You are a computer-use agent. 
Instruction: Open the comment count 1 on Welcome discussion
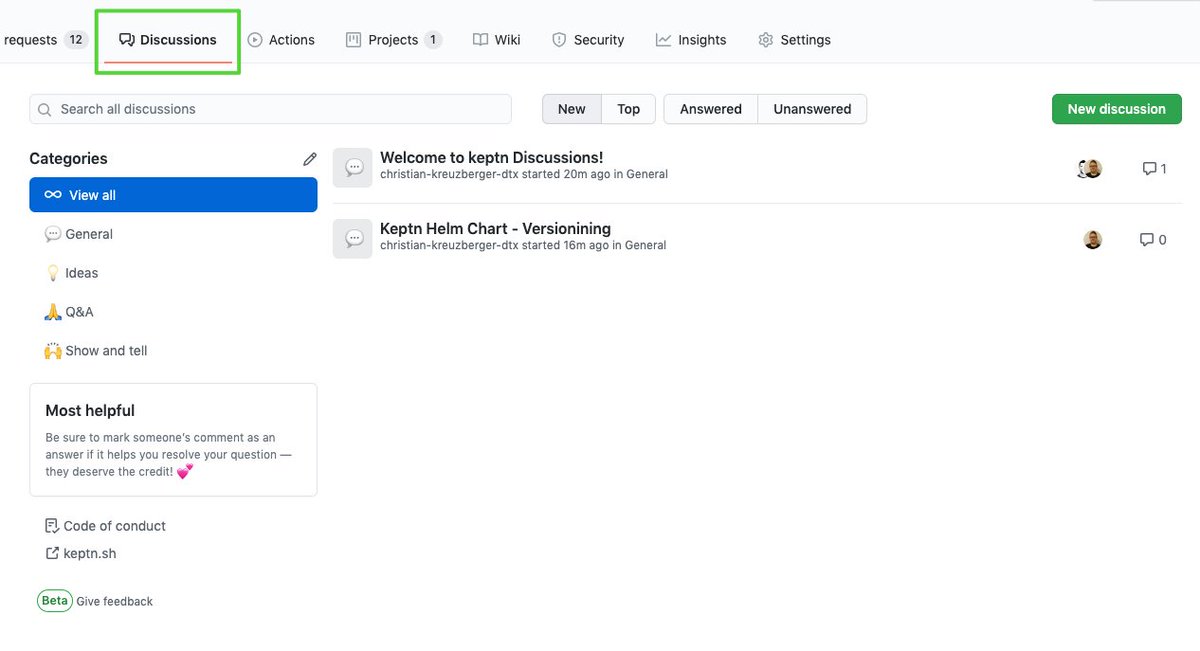[x=1154, y=169]
